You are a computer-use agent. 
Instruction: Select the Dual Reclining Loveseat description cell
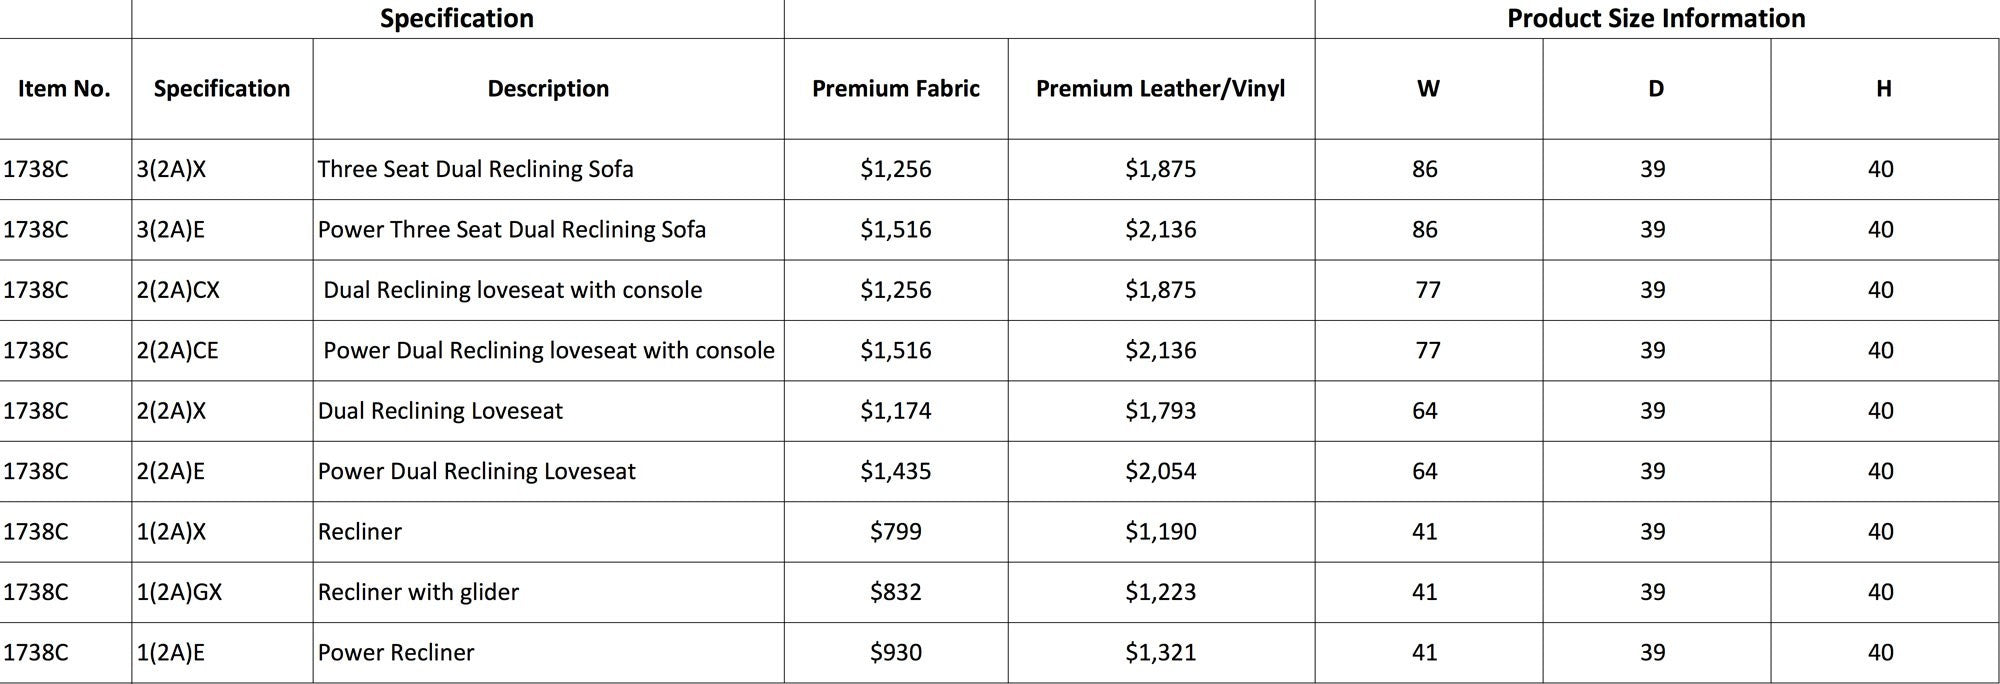548,411
